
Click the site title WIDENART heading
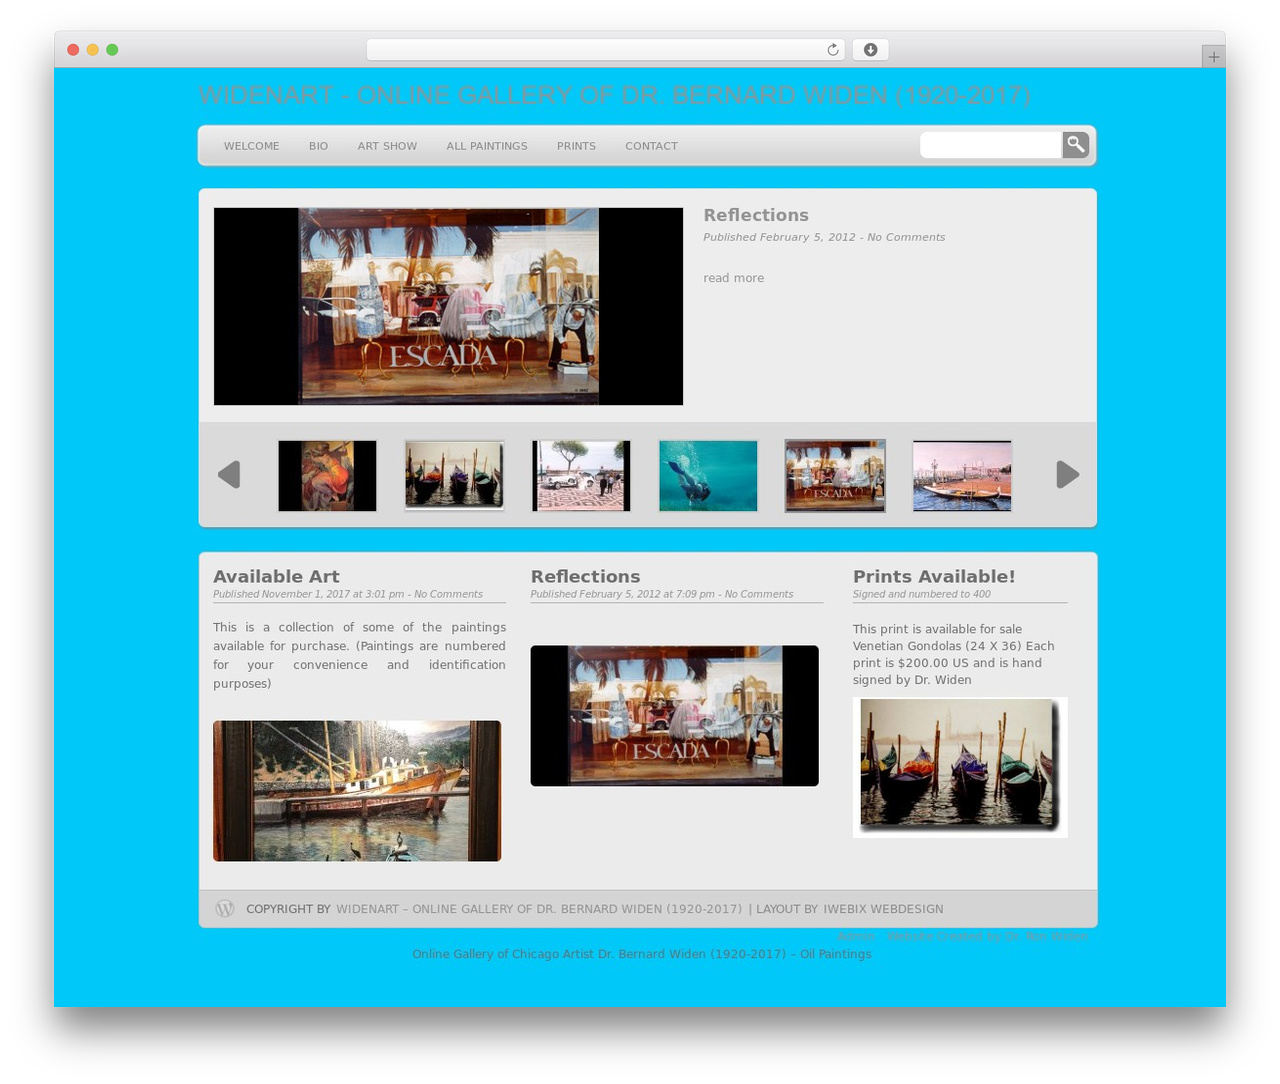(x=614, y=95)
